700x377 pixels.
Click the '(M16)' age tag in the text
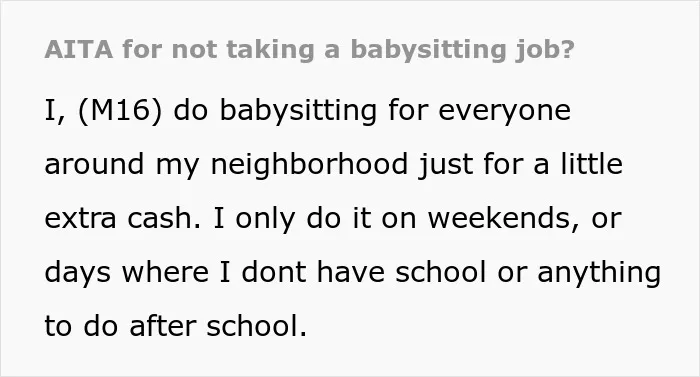coord(120,110)
